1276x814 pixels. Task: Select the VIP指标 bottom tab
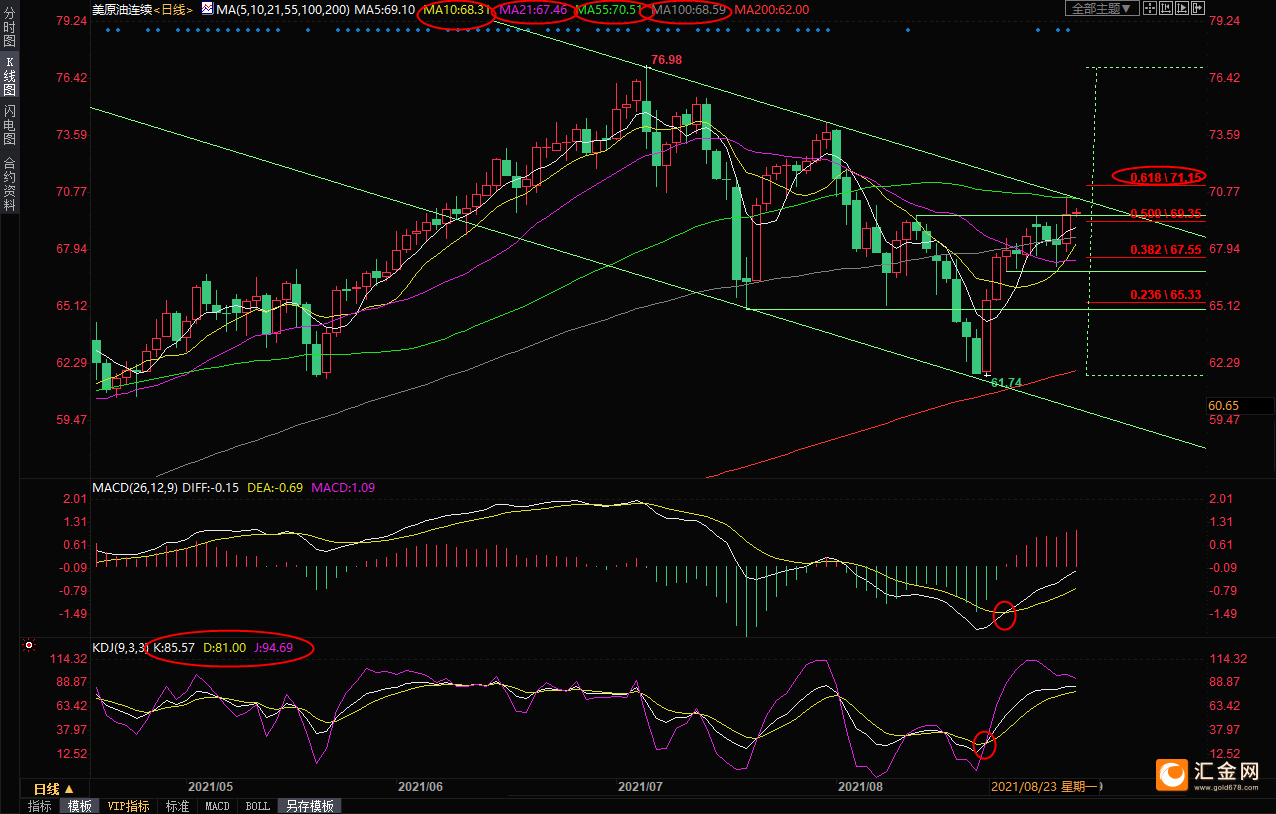pos(129,806)
